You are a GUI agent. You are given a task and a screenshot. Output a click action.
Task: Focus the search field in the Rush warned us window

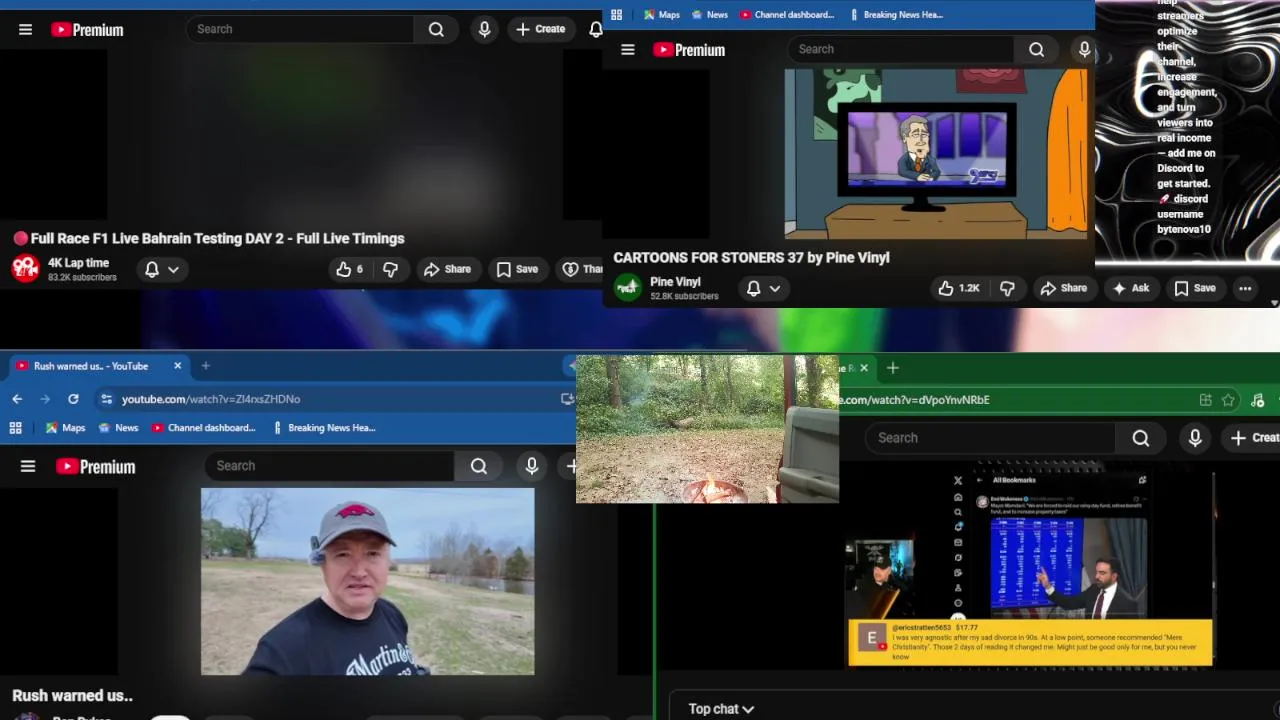pyautogui.click(x=330, y=466)
